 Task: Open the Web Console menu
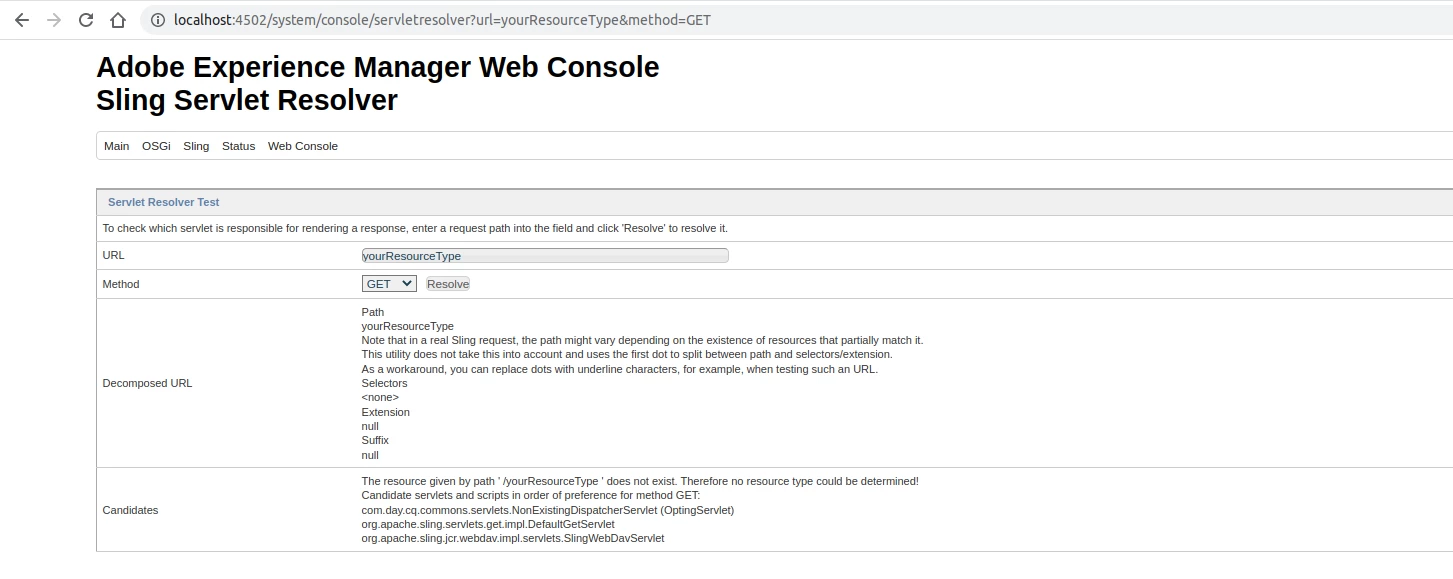pyautogui.click(x=303, y=146)
